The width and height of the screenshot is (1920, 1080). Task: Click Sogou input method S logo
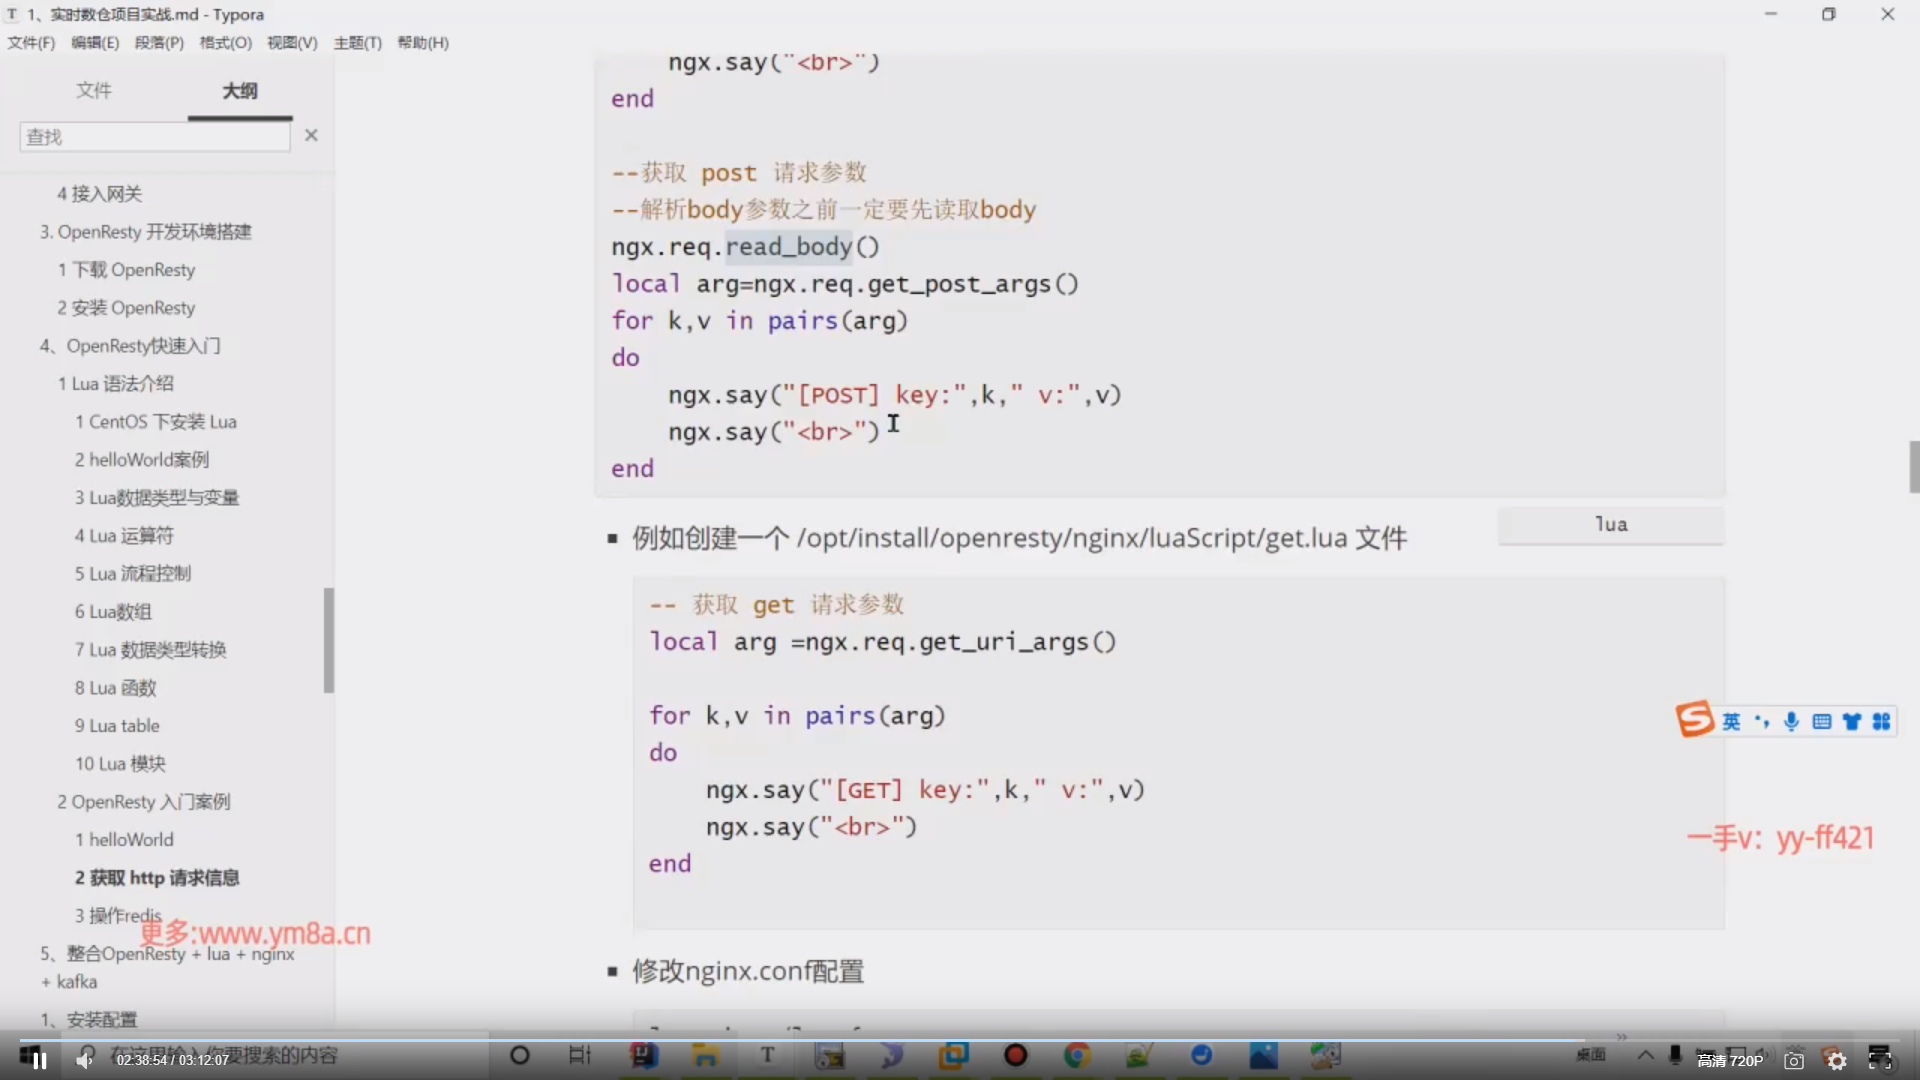[1694, 720]
